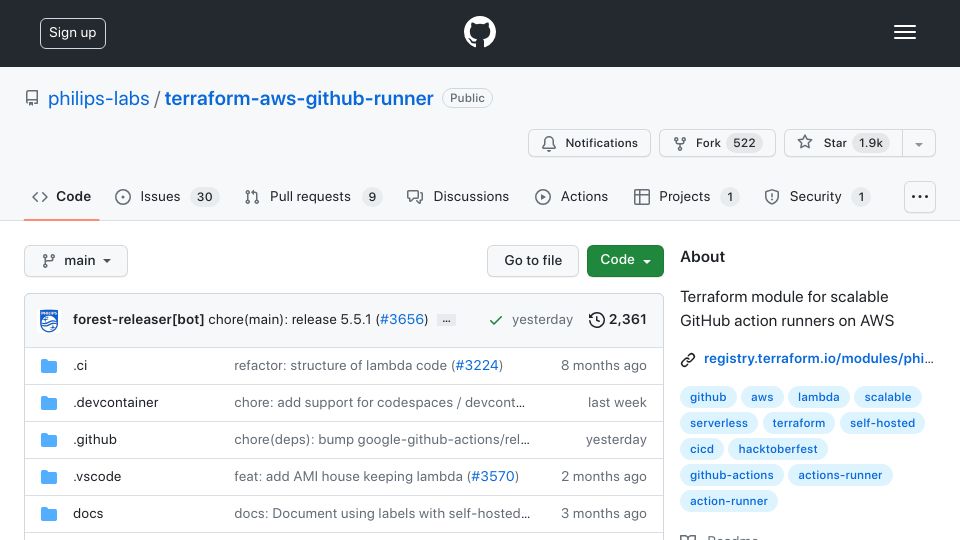
Task: Switch to the Code tab
Action: point(61,197)
